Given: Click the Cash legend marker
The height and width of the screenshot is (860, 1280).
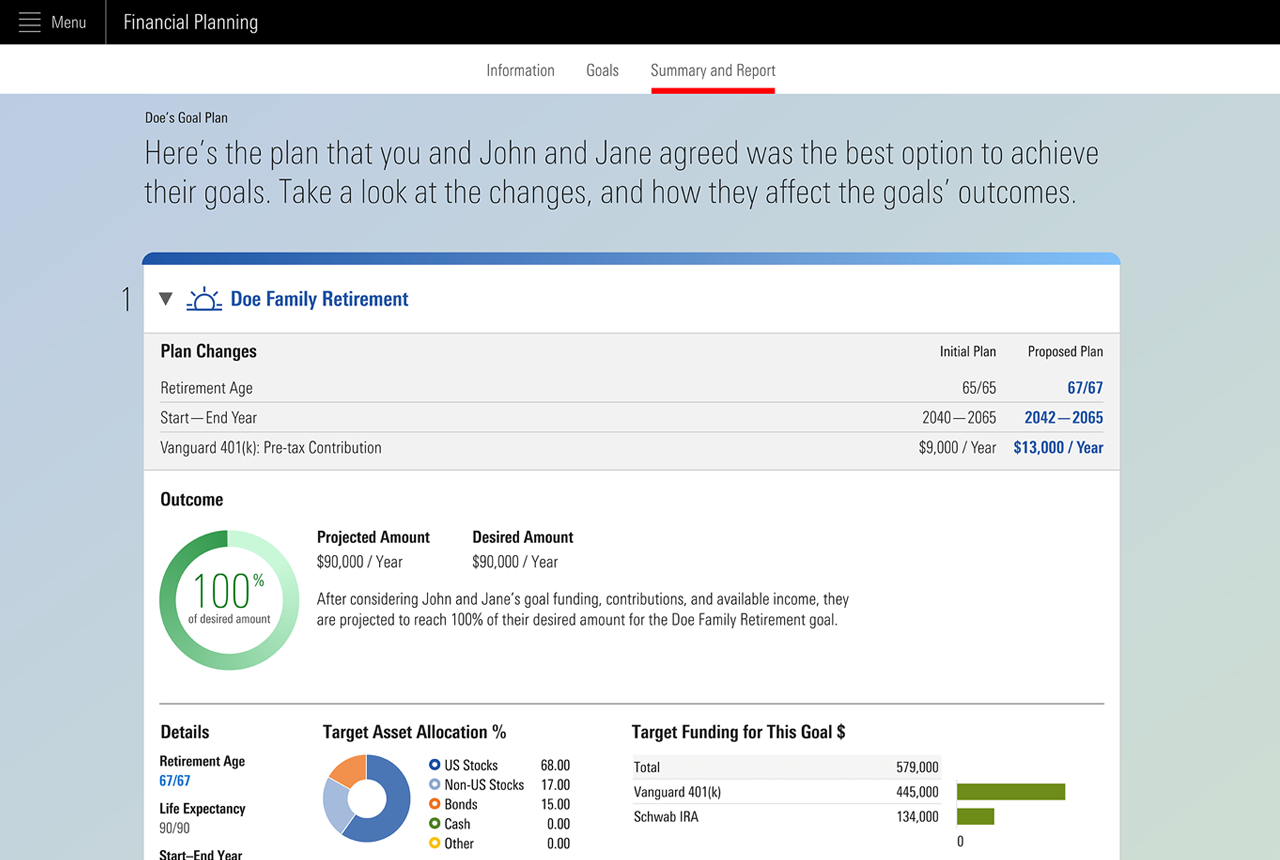Looking at the screenshot, I should [x=434, y=824].
